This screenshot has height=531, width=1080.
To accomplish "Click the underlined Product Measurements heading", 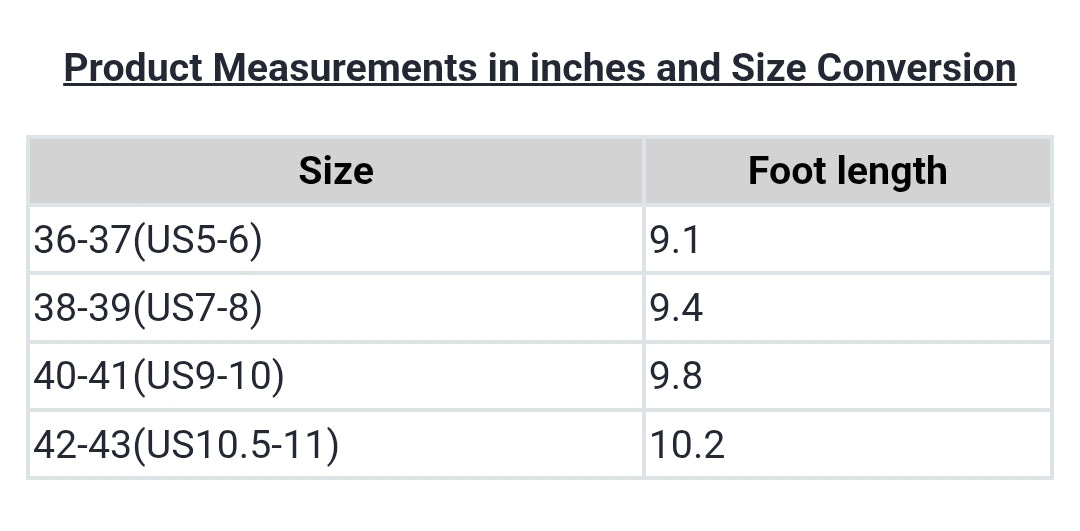I will (x=539, y=68).
